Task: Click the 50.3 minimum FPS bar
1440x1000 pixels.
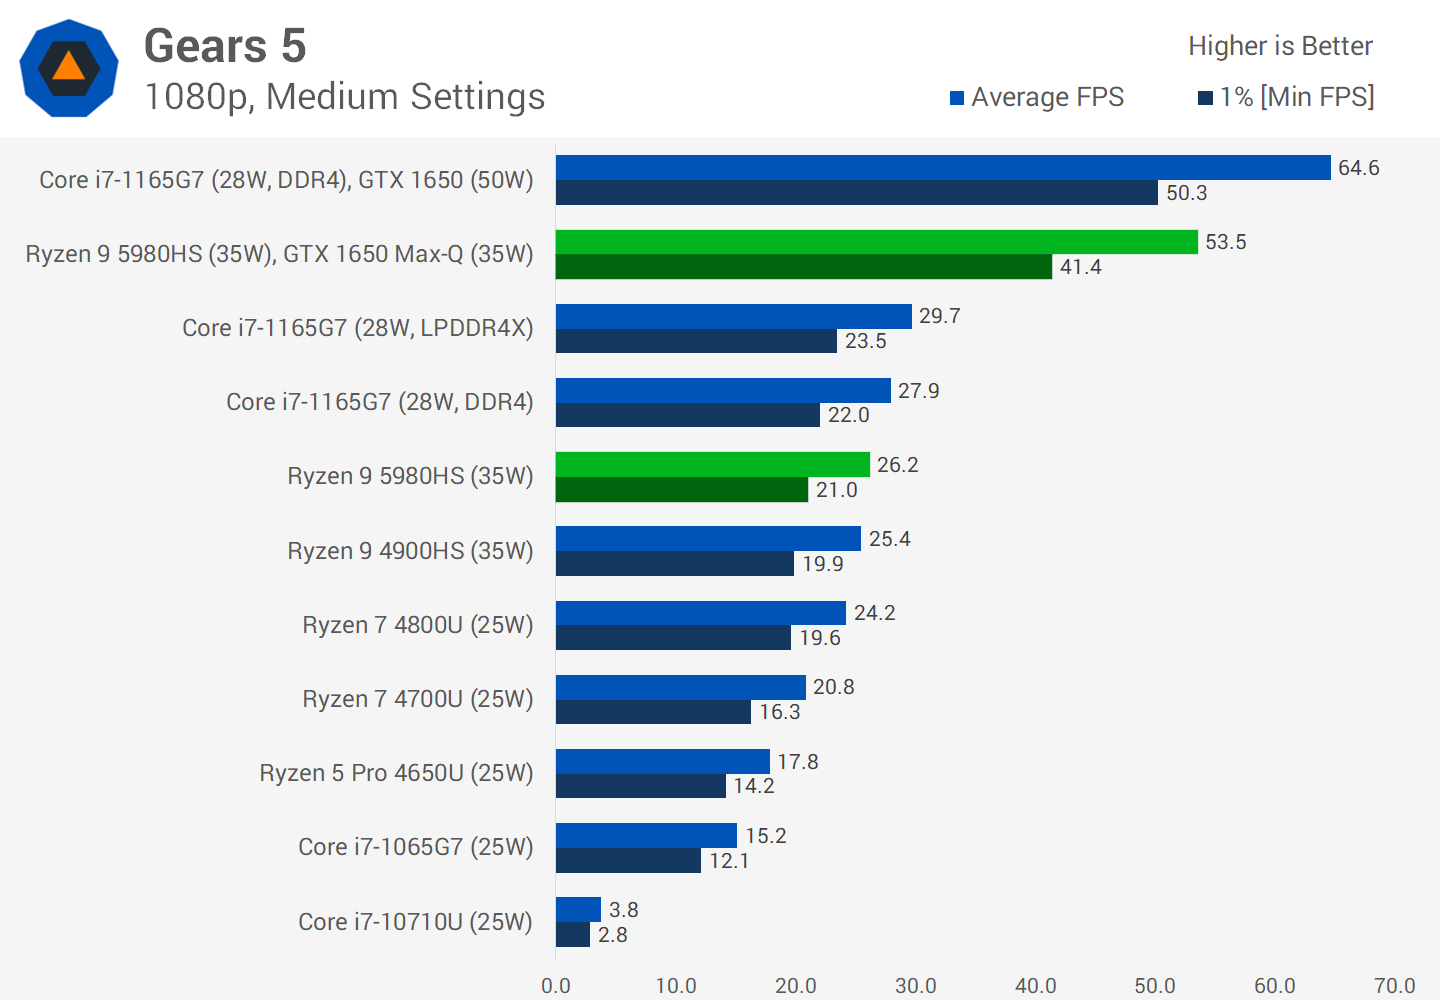Action: 857,192
